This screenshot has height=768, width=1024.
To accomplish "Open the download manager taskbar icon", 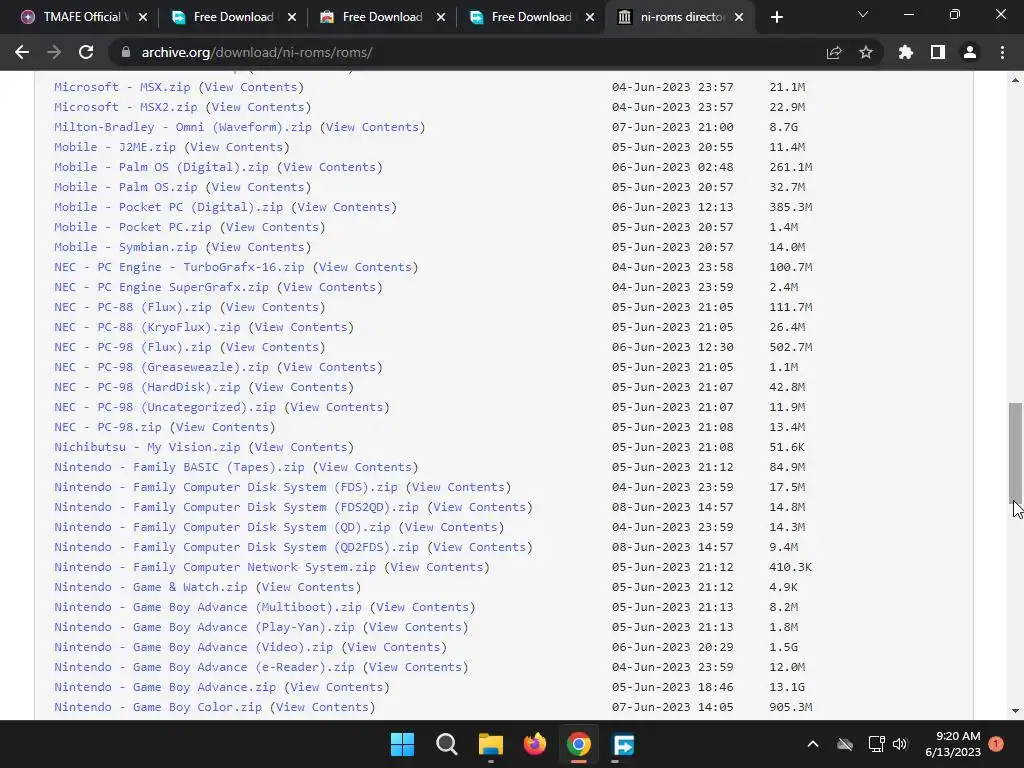I will click(x=623, y=744).
